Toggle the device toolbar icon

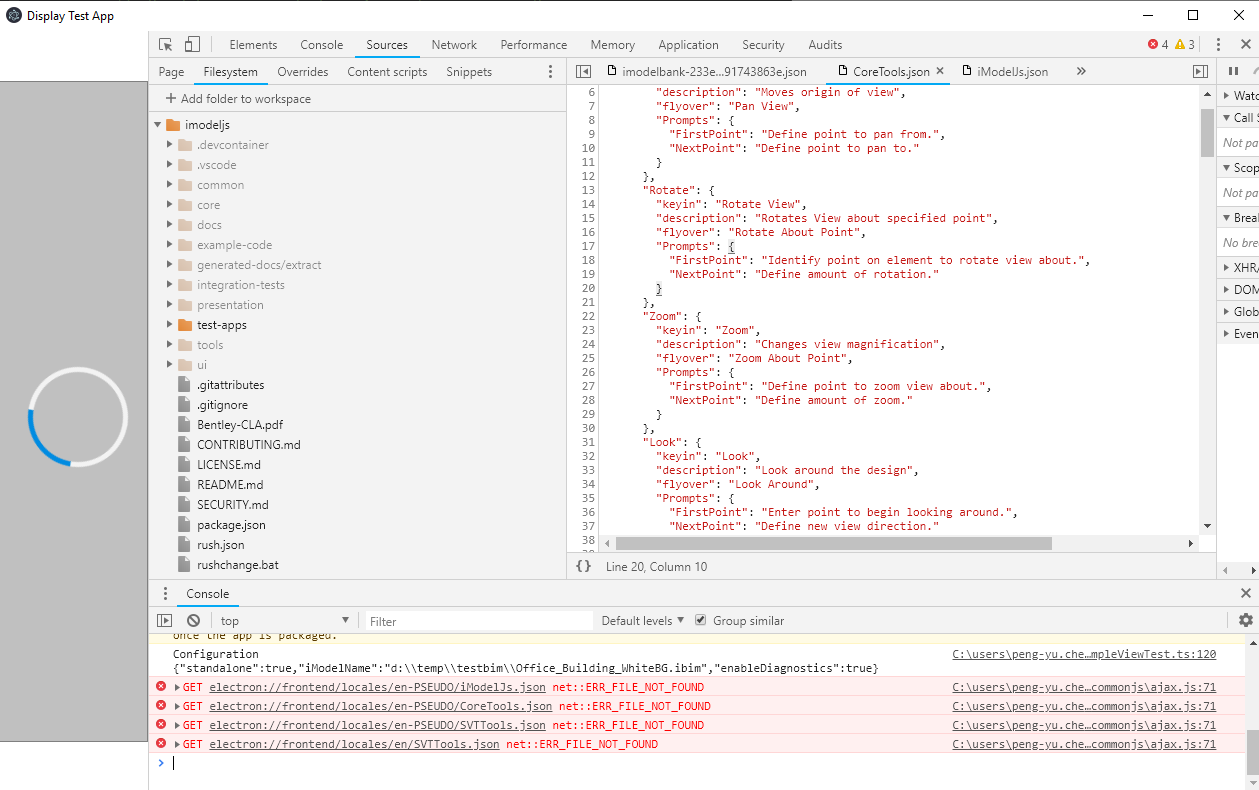click(192, 45)
